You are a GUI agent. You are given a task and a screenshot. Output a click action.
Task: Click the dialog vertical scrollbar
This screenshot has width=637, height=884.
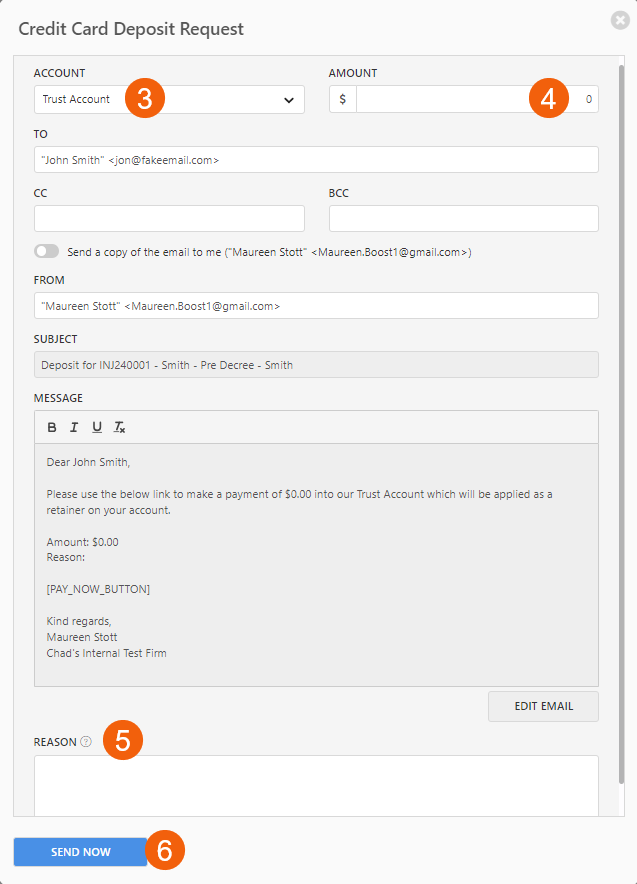click(x=620, y=400)
